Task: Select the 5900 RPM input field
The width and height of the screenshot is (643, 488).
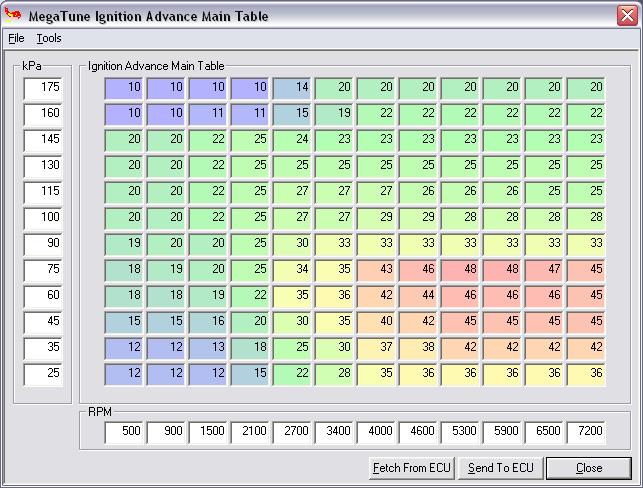Action: coord(502,432)
